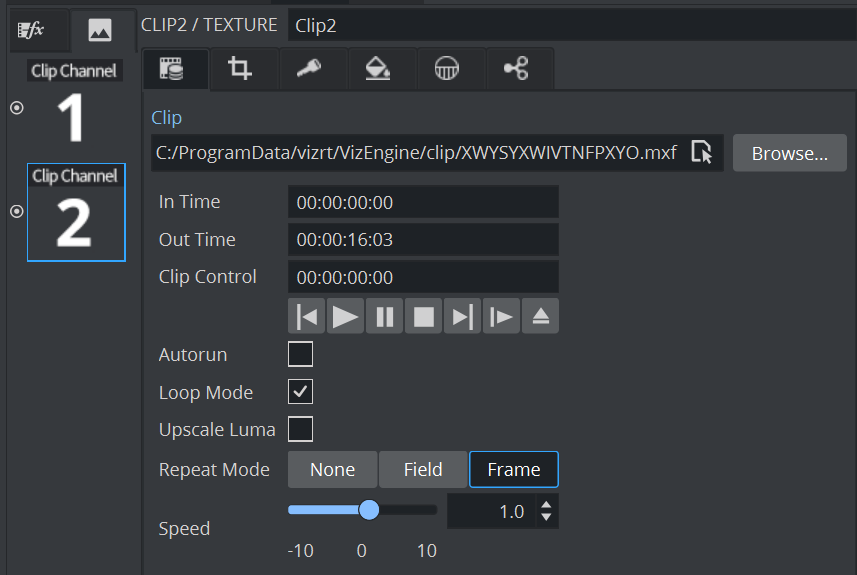The height and width of the screenshot is (575, 857).
Task: Enable the Autorun checkbox
Action: pos(300,354)
